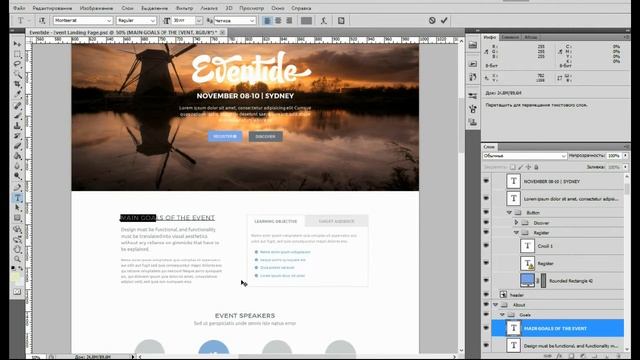Select the Lasso tool

tap(17, 64)
